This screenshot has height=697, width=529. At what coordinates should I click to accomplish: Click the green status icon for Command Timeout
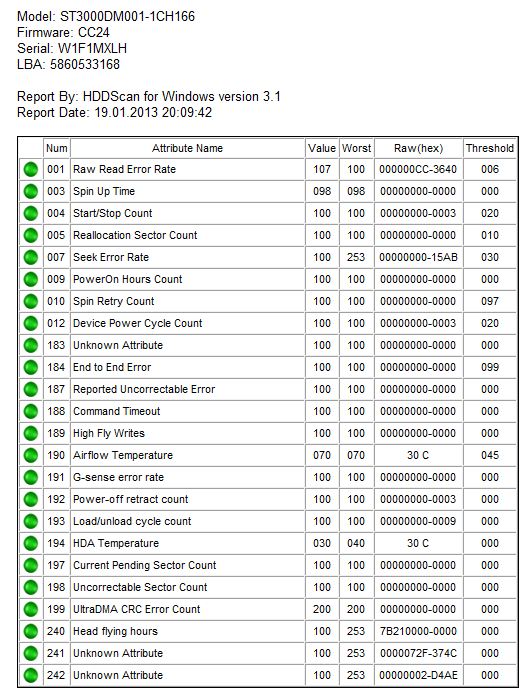click(31, 412)
